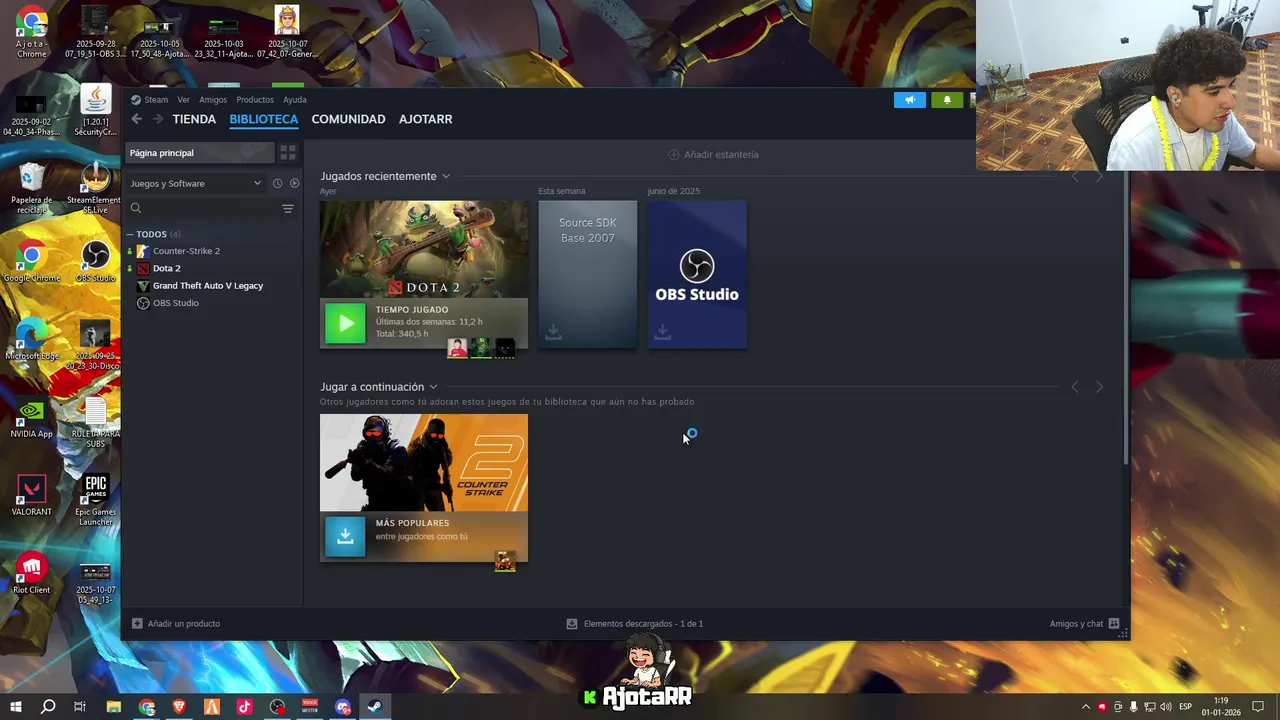Open the Counter-Strike 2 cover artwork
1280x720 pixels.
[x=424, y=463]
